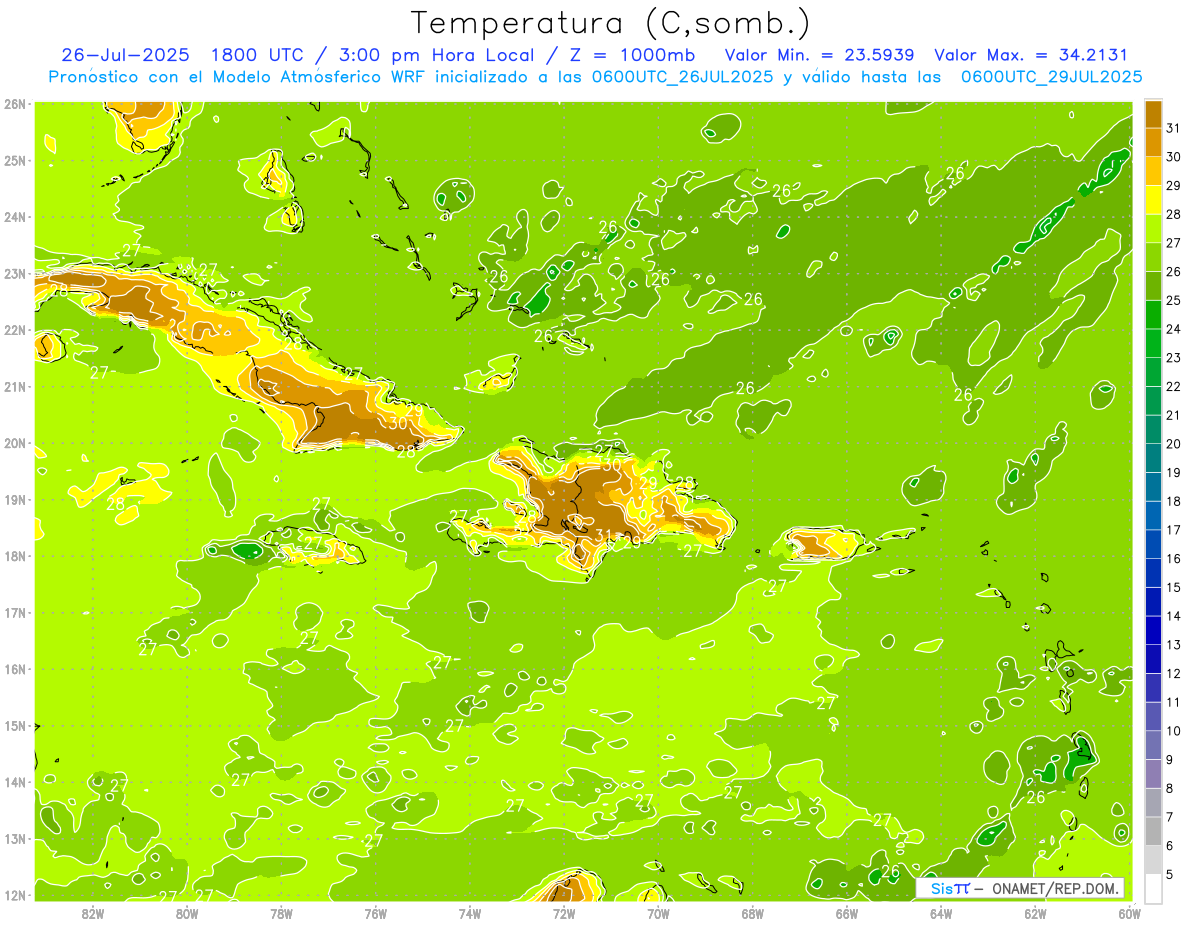Click latitude axis label "21N"
Image resolution: width=1200 pixels, height=927 pixels.
pyautogui.click(x=14, y=386)
